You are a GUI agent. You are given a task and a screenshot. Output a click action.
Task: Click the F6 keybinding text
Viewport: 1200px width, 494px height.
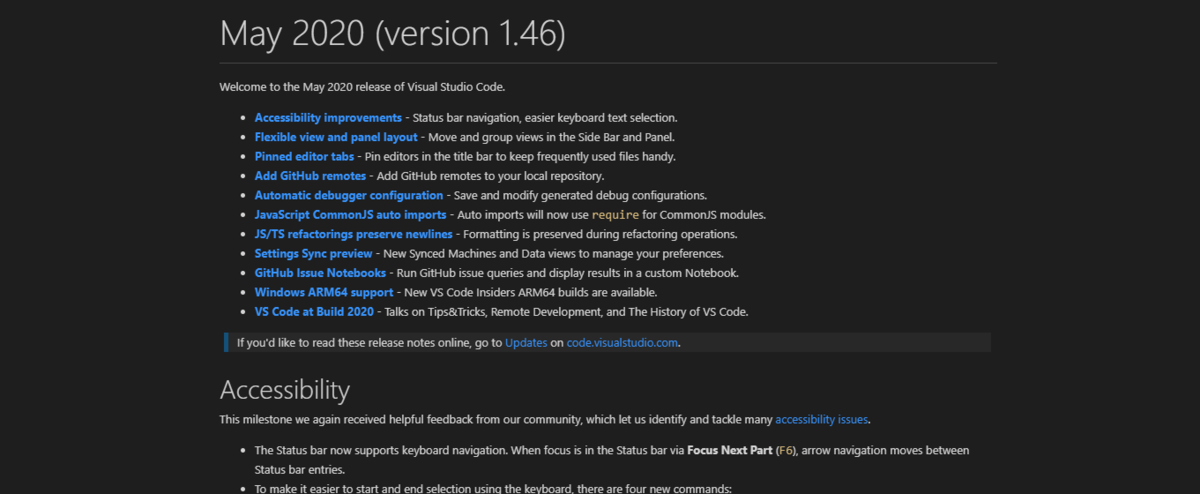tap(785, 451)
